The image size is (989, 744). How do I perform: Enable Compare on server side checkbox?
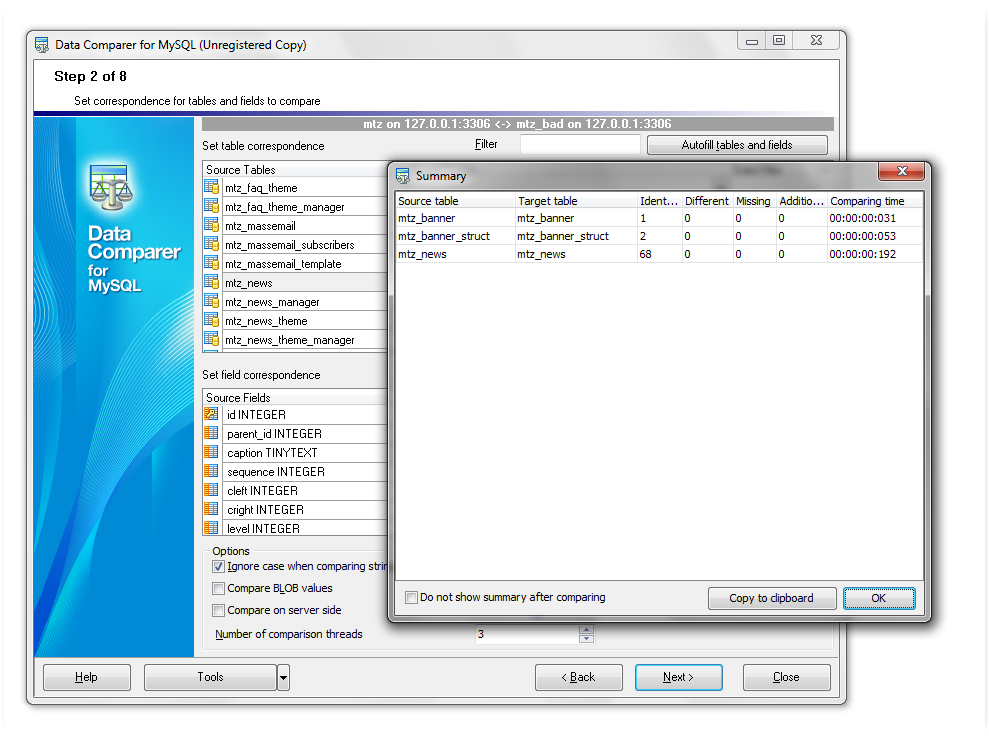pyautogui.click(x=218, y=610)
